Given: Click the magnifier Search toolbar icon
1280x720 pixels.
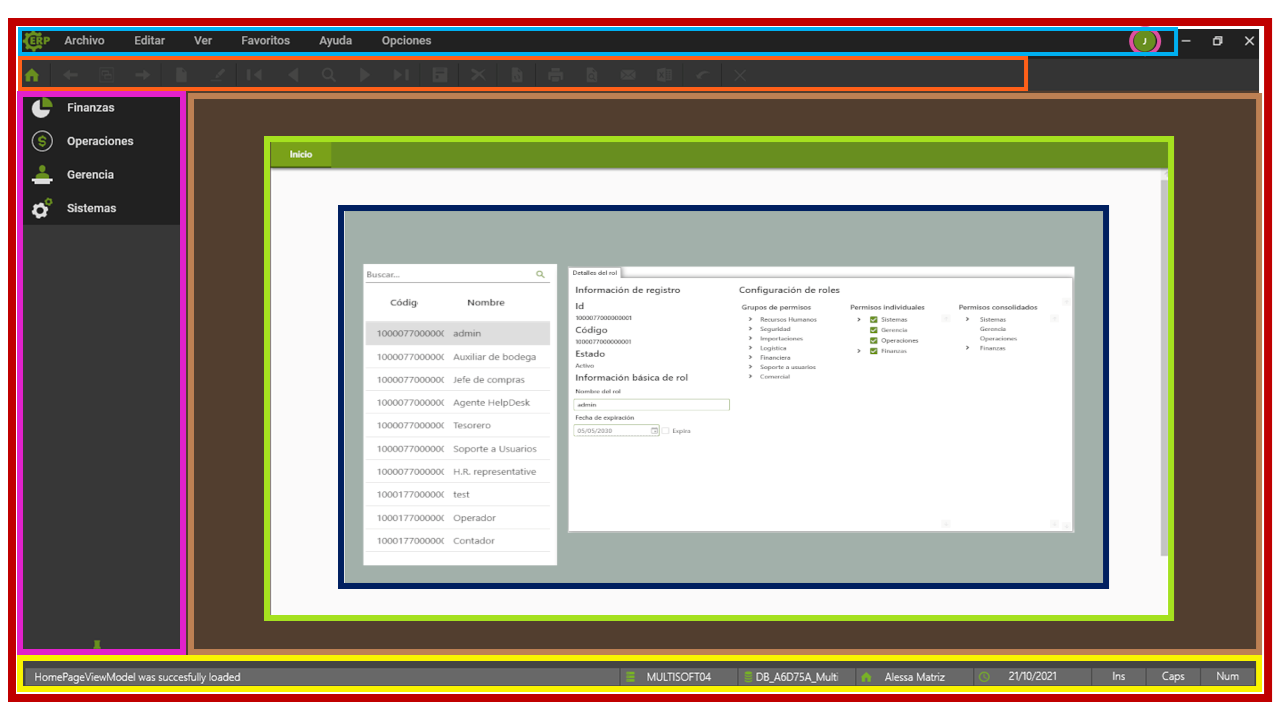Looking at the screenshot, I should [328, 75].
